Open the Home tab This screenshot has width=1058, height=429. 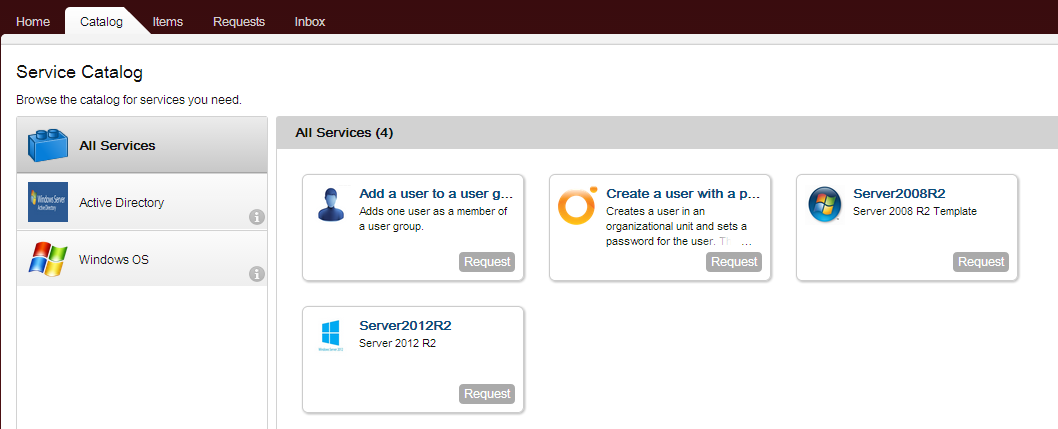33,21
